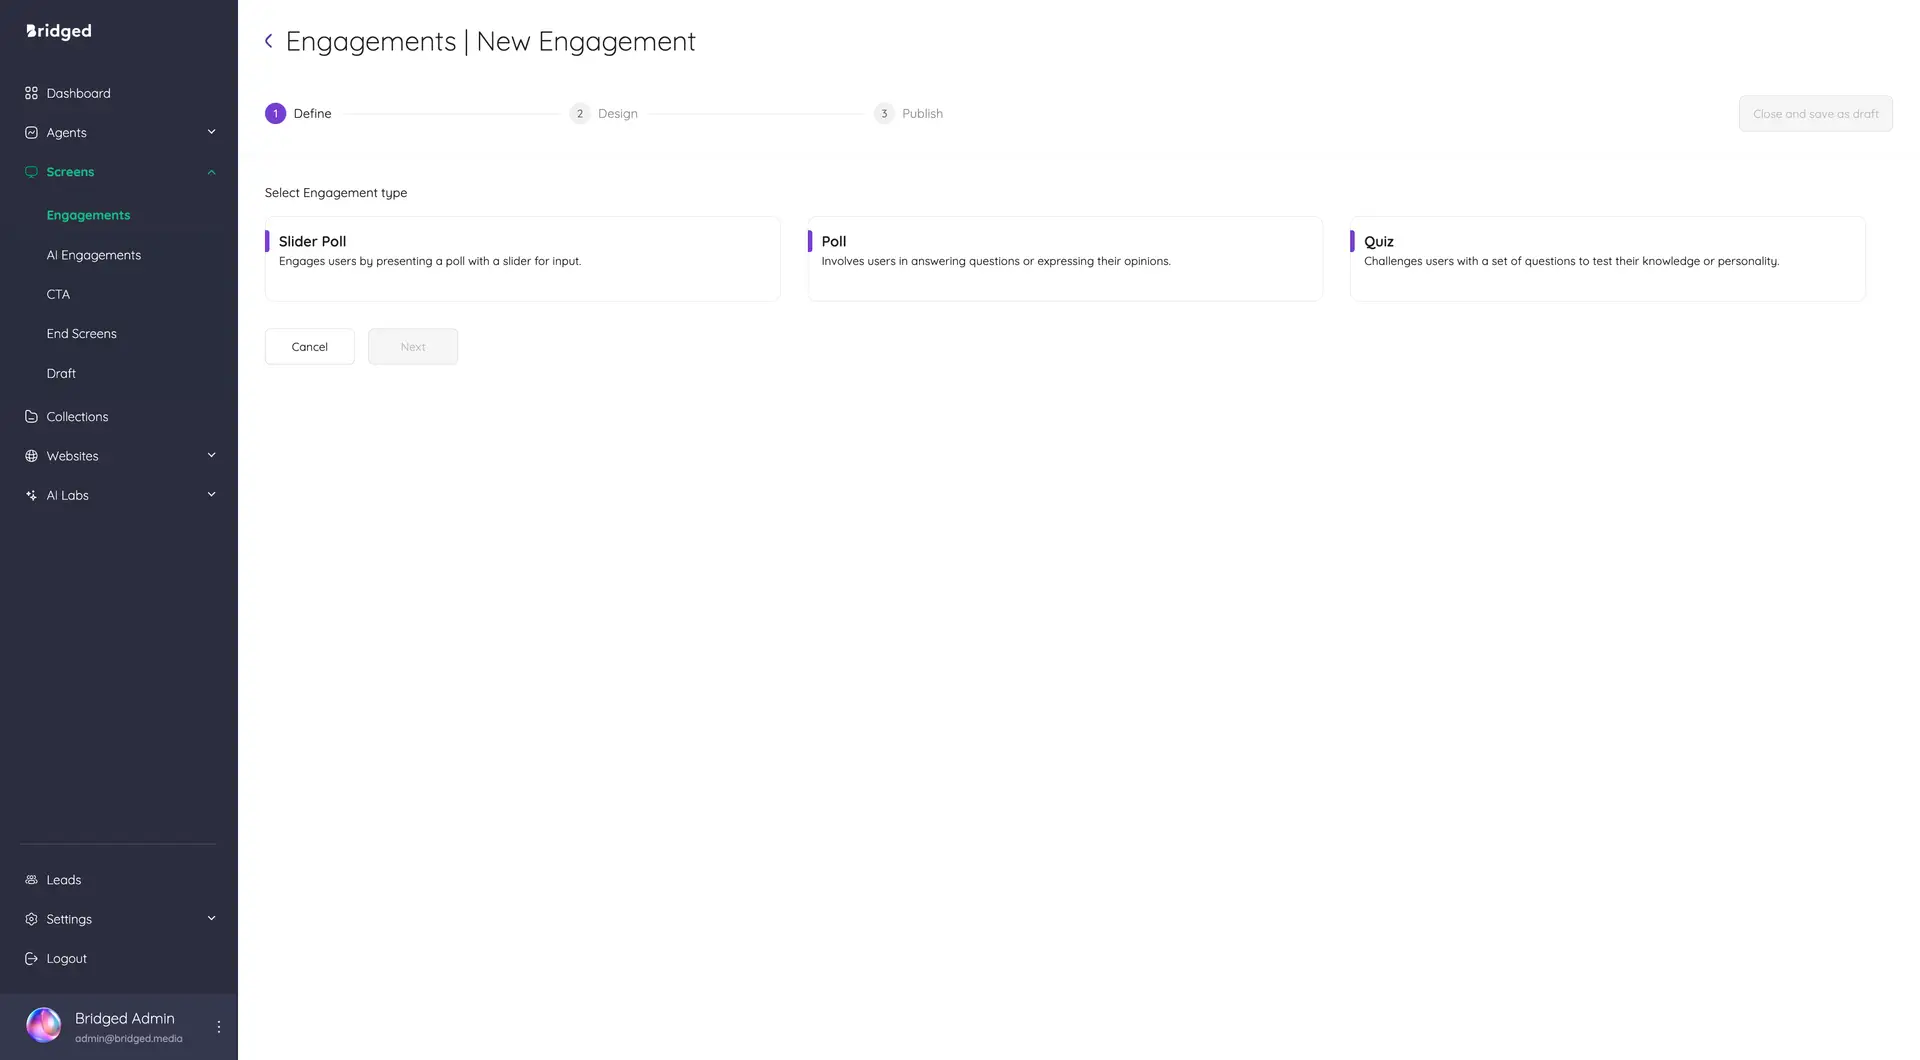Click the Websites globe icon
This screenshot has width=1920, height=1060.
pyautogui.click(x=31, y=455)
